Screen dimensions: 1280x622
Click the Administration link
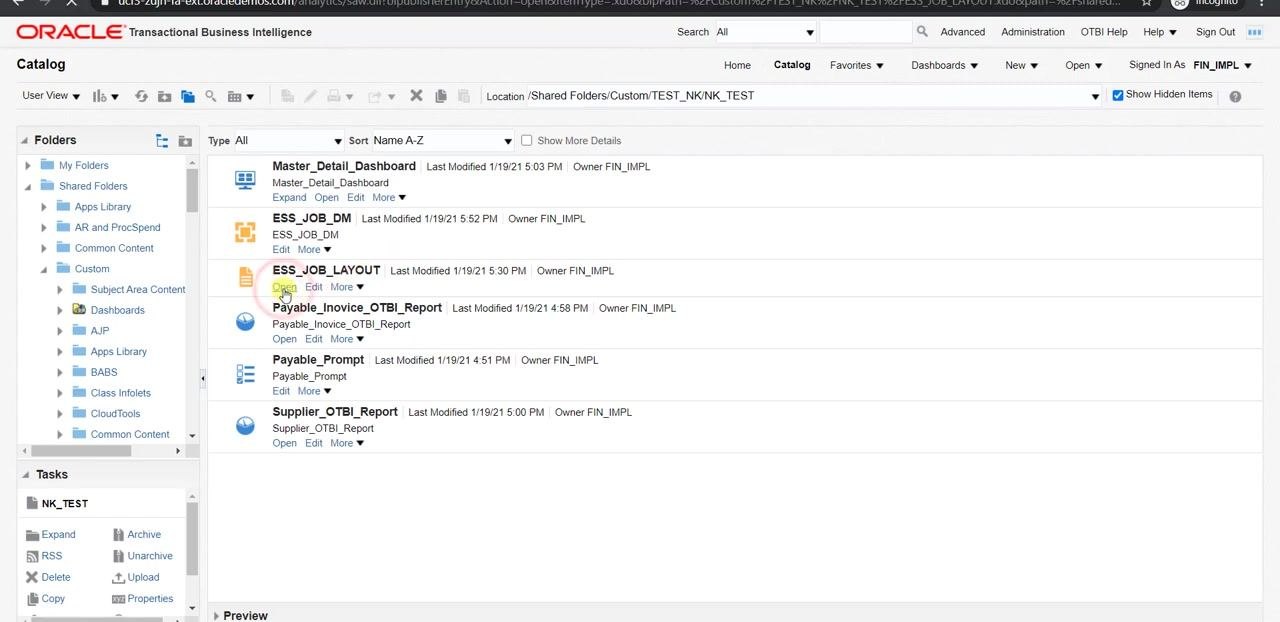(x=1033, y=32)
